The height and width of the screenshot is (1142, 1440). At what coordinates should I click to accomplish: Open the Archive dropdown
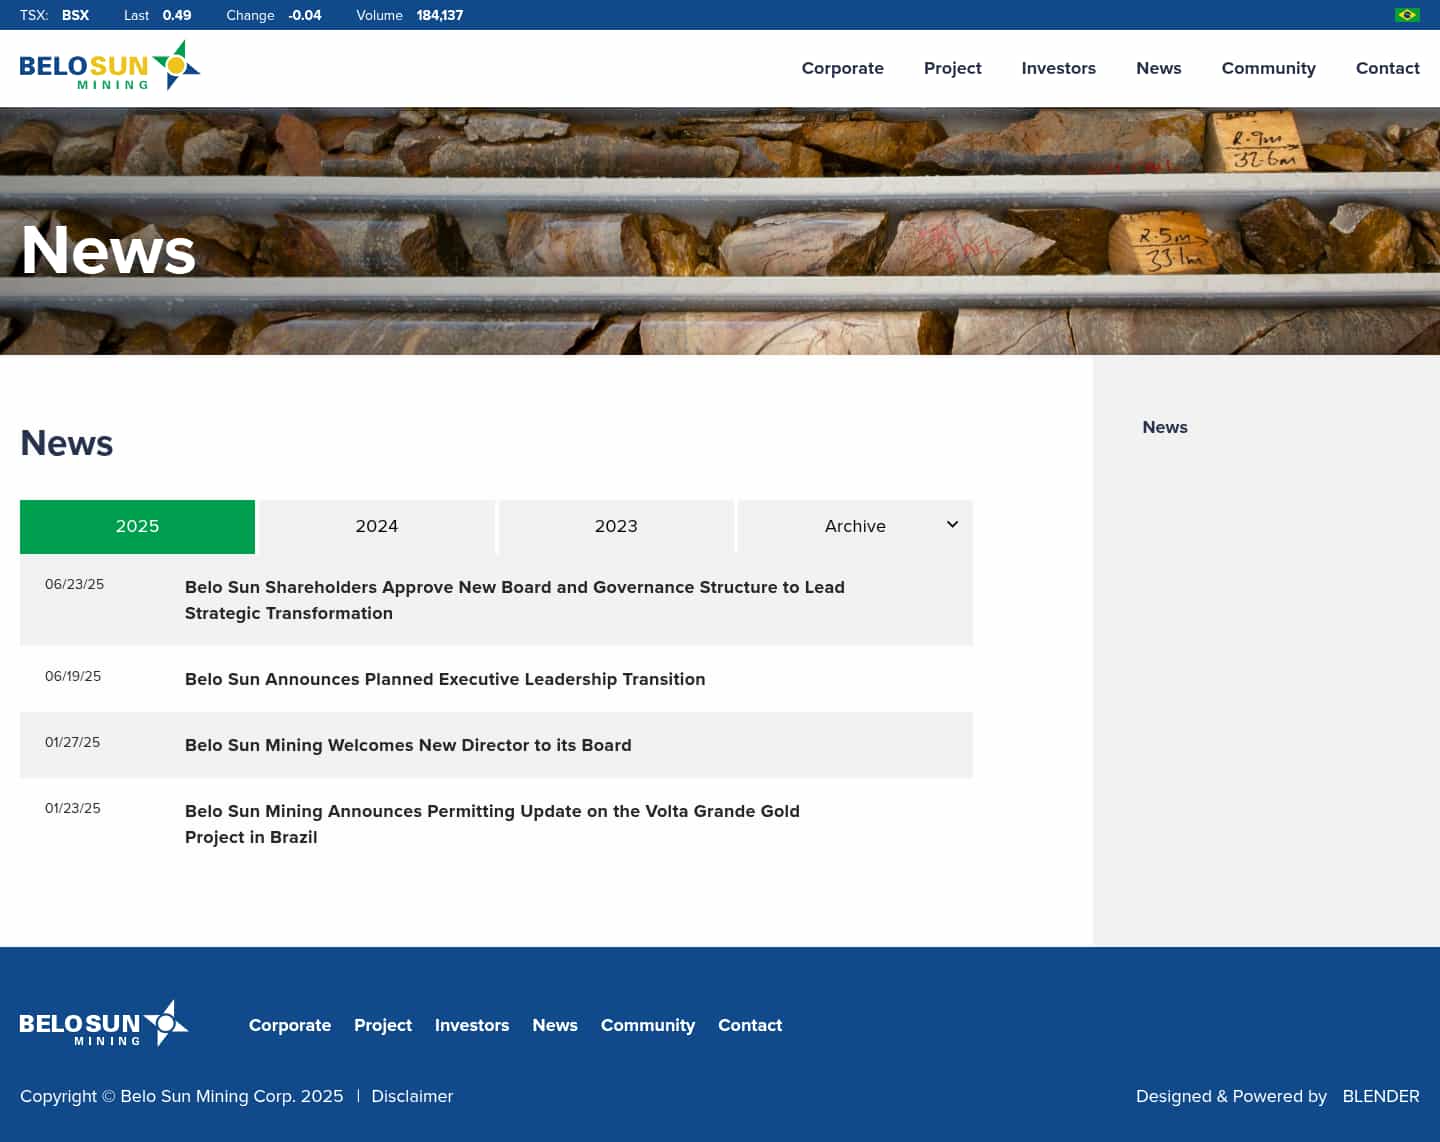(855, 526)
